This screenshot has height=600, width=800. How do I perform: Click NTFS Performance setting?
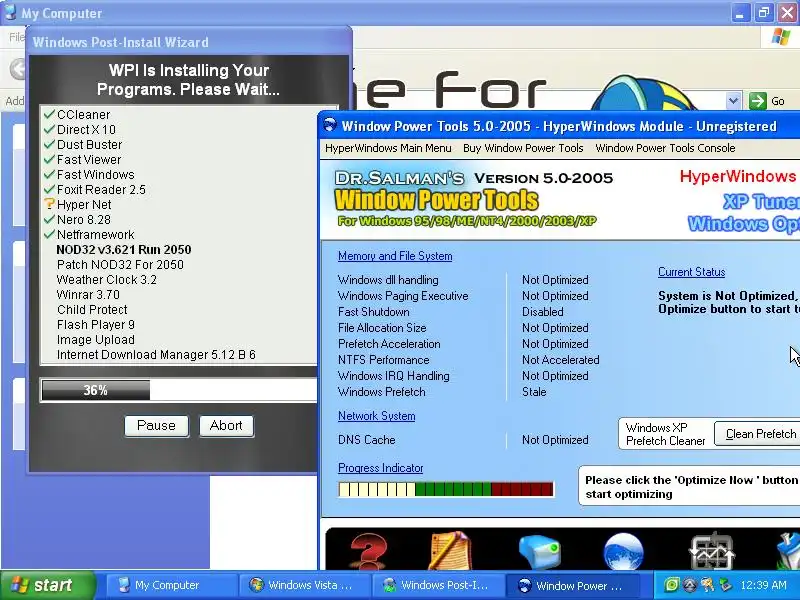click(383, 360)
